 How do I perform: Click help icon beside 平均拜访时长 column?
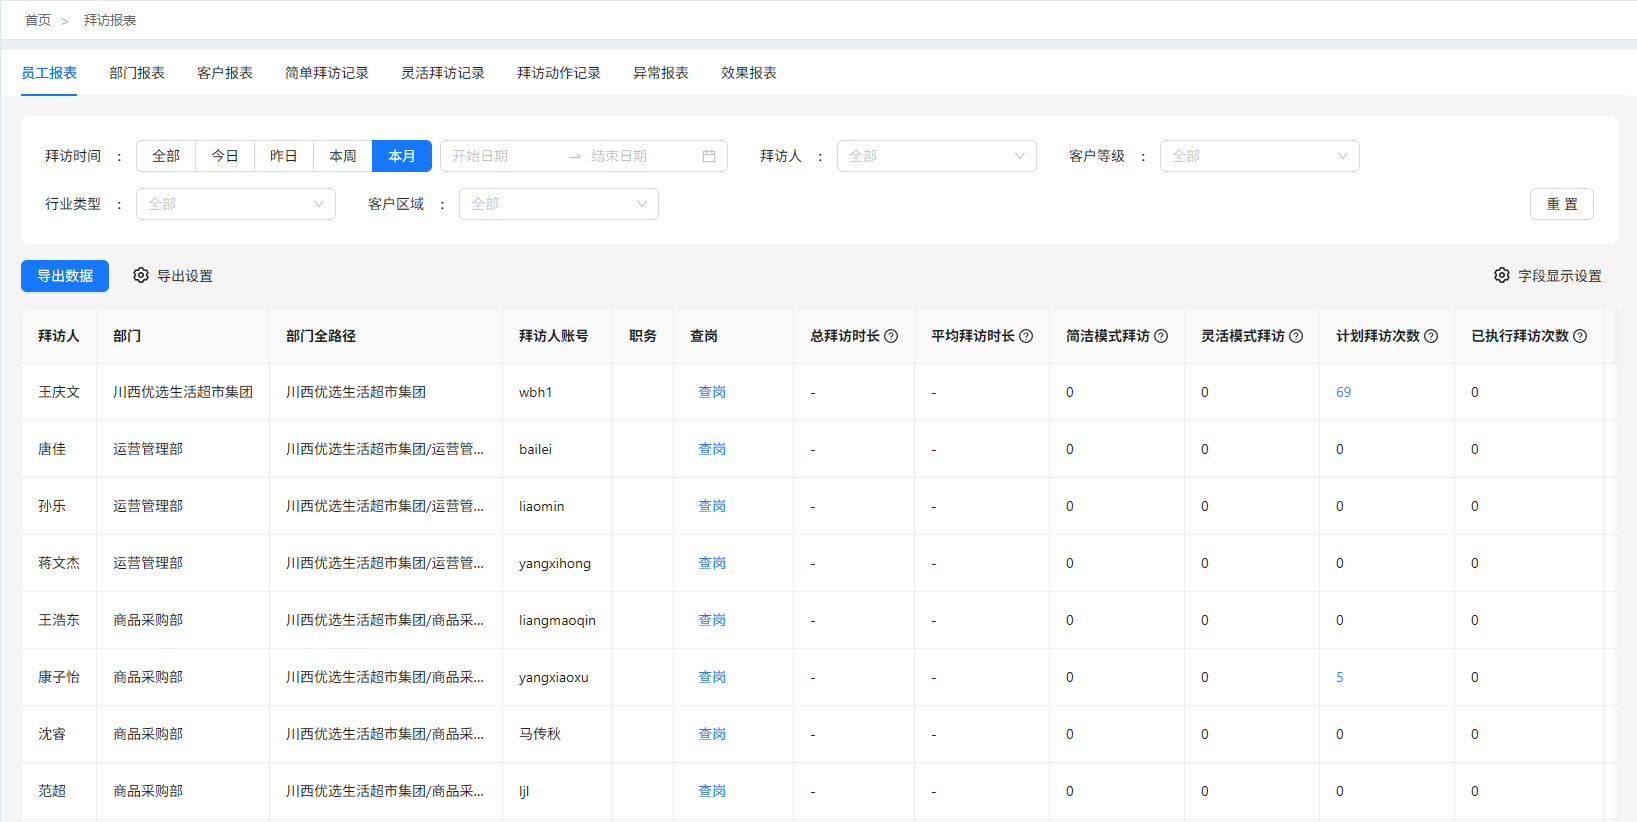click(1026, 336)
